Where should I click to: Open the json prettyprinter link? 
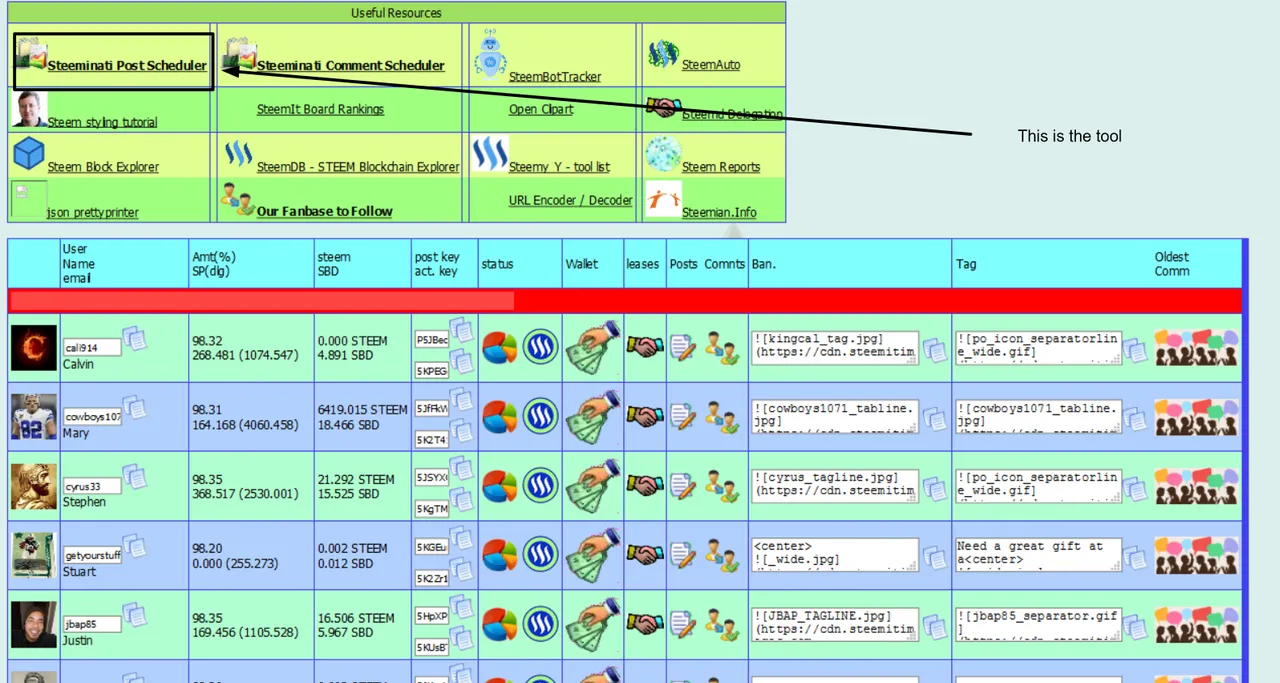coord(93,212)
